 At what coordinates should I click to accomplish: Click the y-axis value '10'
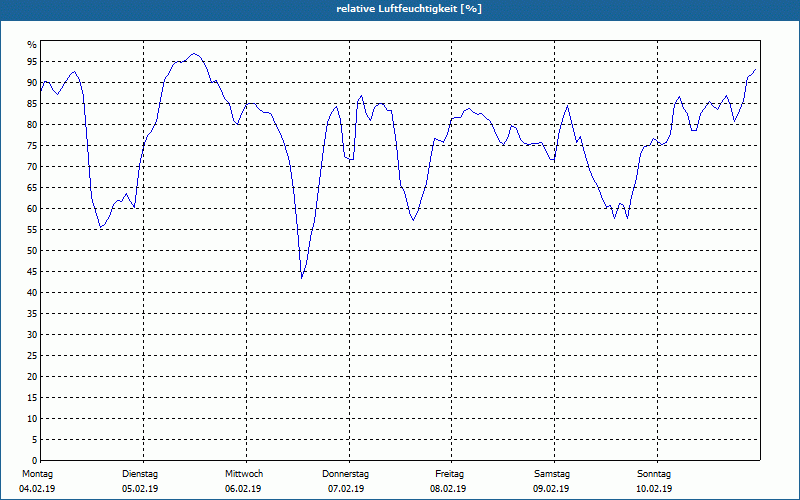[x=32, y=418]
